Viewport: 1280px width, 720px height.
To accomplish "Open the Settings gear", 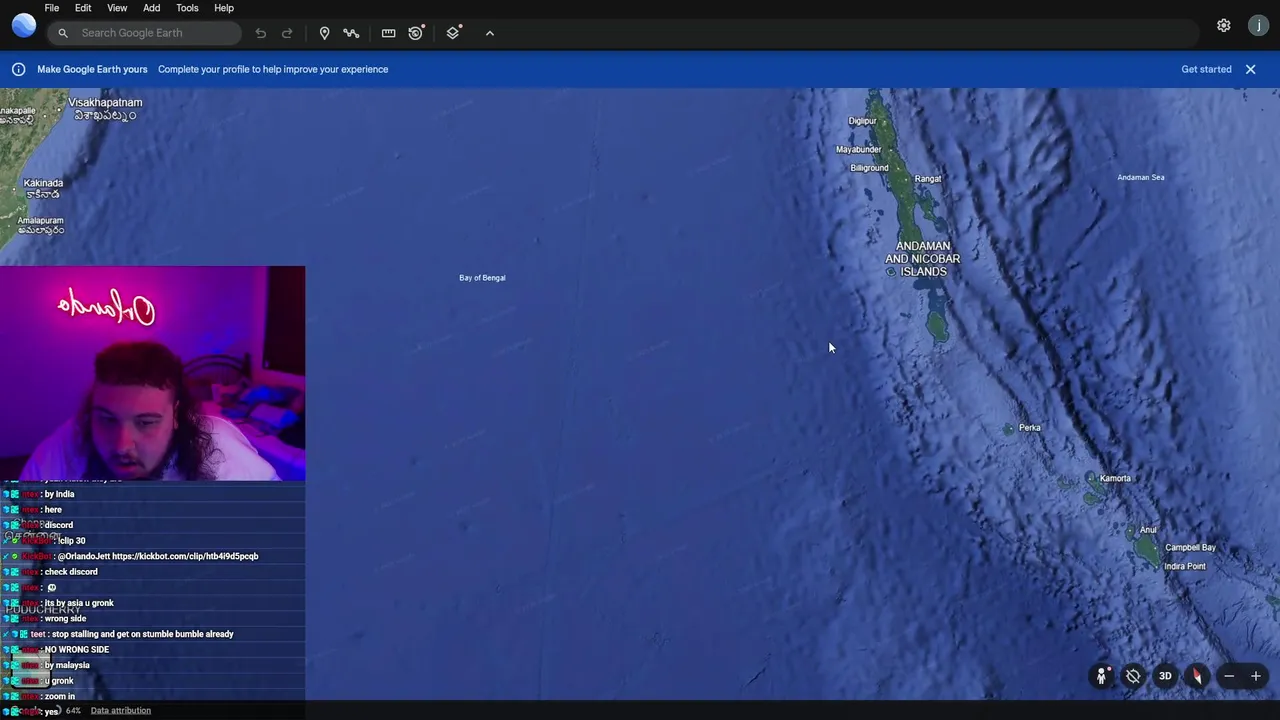I will (1224, 26).
